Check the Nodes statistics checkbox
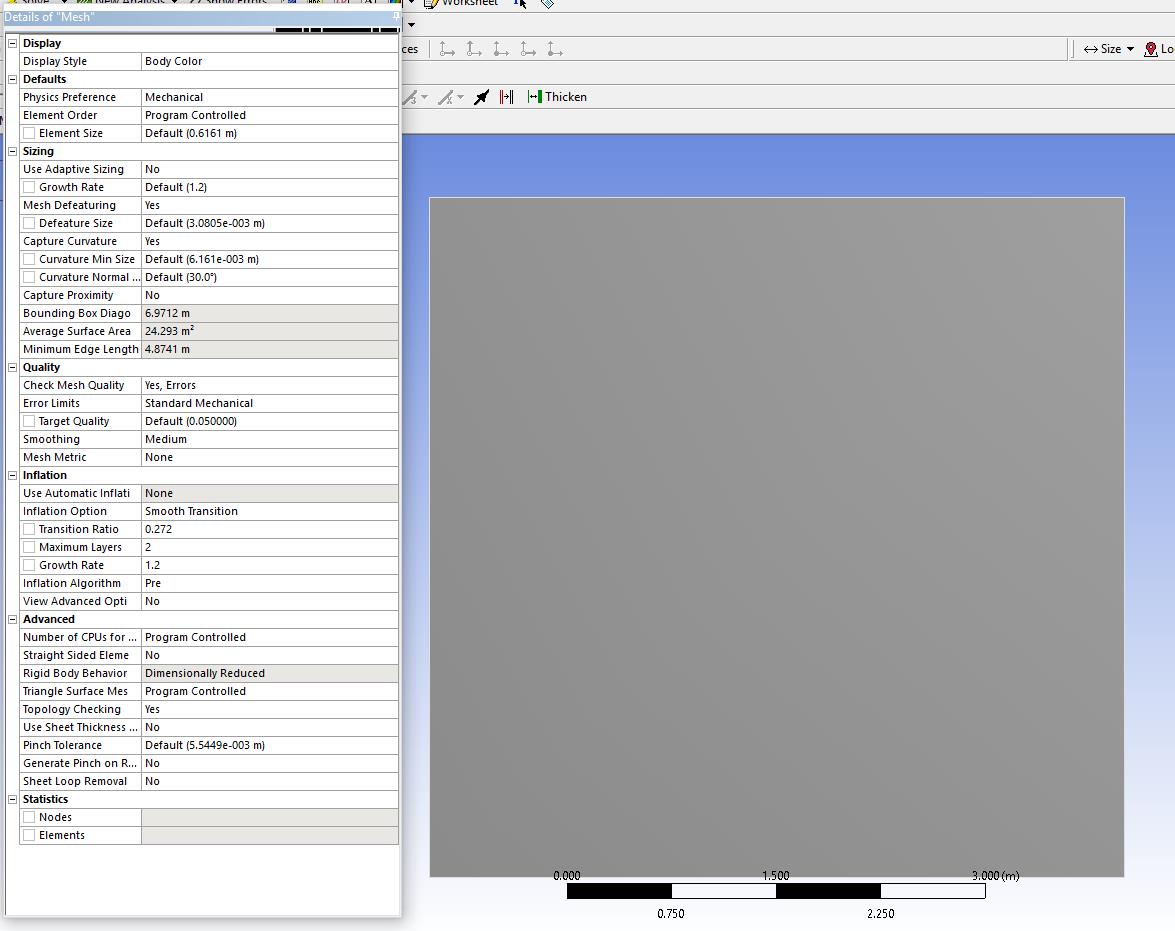The image size is (1175, 931). click(29, 817)
